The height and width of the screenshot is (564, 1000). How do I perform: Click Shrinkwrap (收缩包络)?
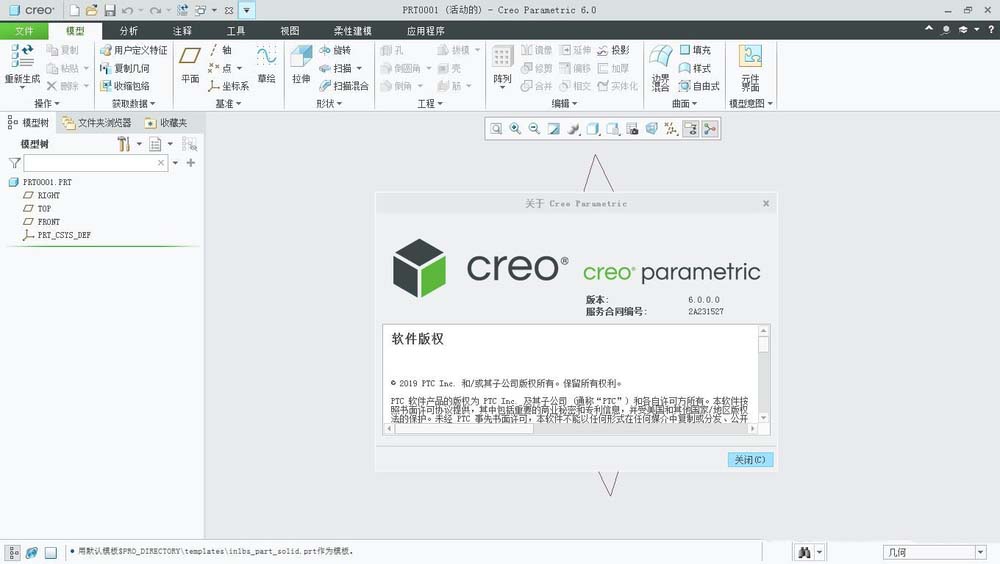125,85
